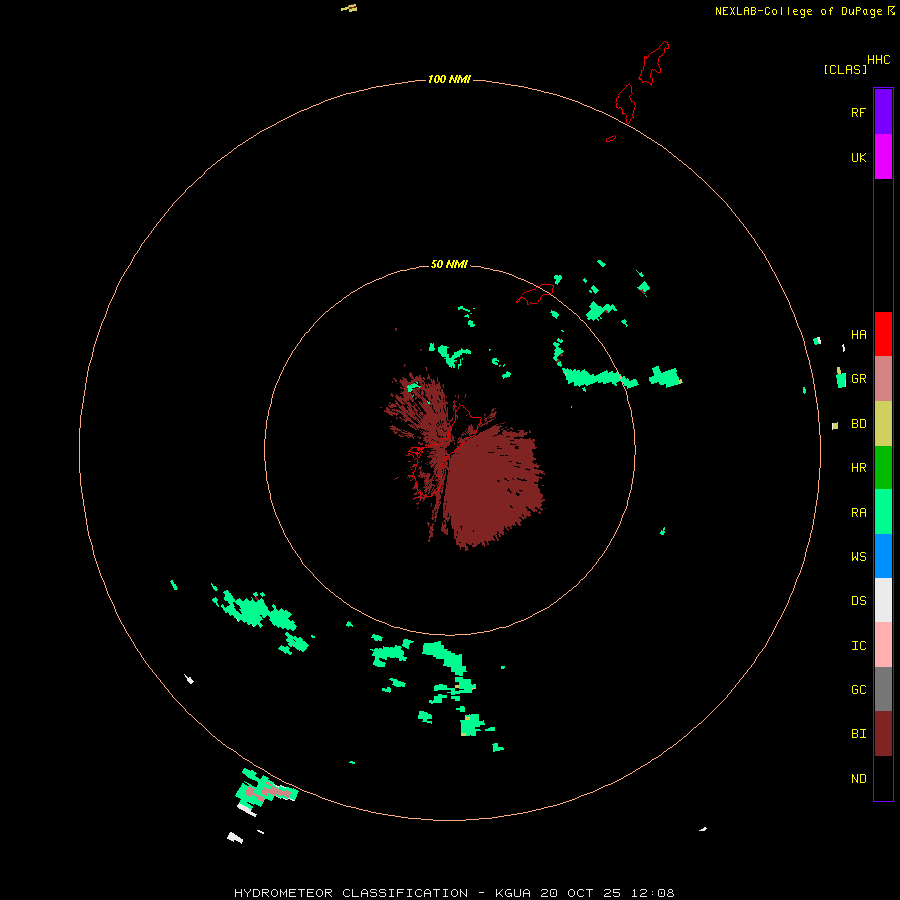Image resolution: width=900 pixels, height=900 pixels.
Task: Click the WS legend label
Action: [x=859, y=556]
